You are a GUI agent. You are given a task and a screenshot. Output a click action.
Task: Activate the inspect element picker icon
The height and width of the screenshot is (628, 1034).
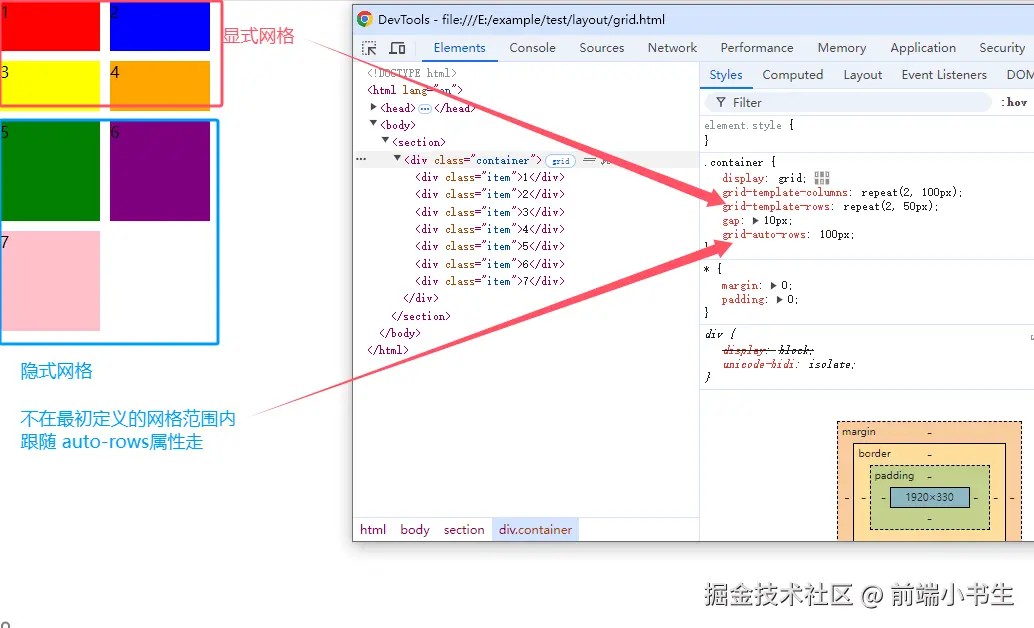pyautogui.click(x=369, y=48)
